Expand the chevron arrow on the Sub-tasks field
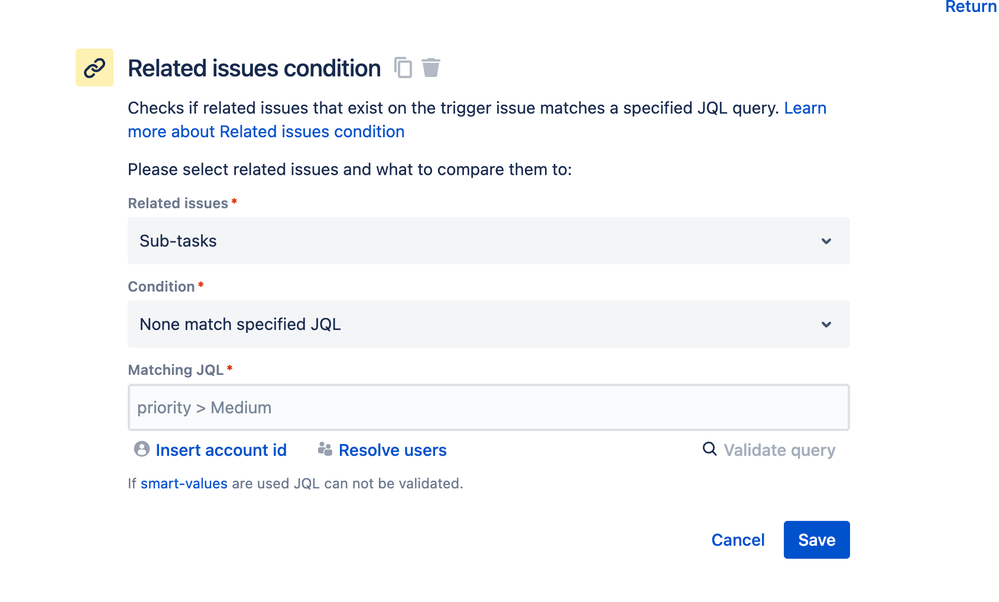The image size is (999, 602). tap(826, 241)
